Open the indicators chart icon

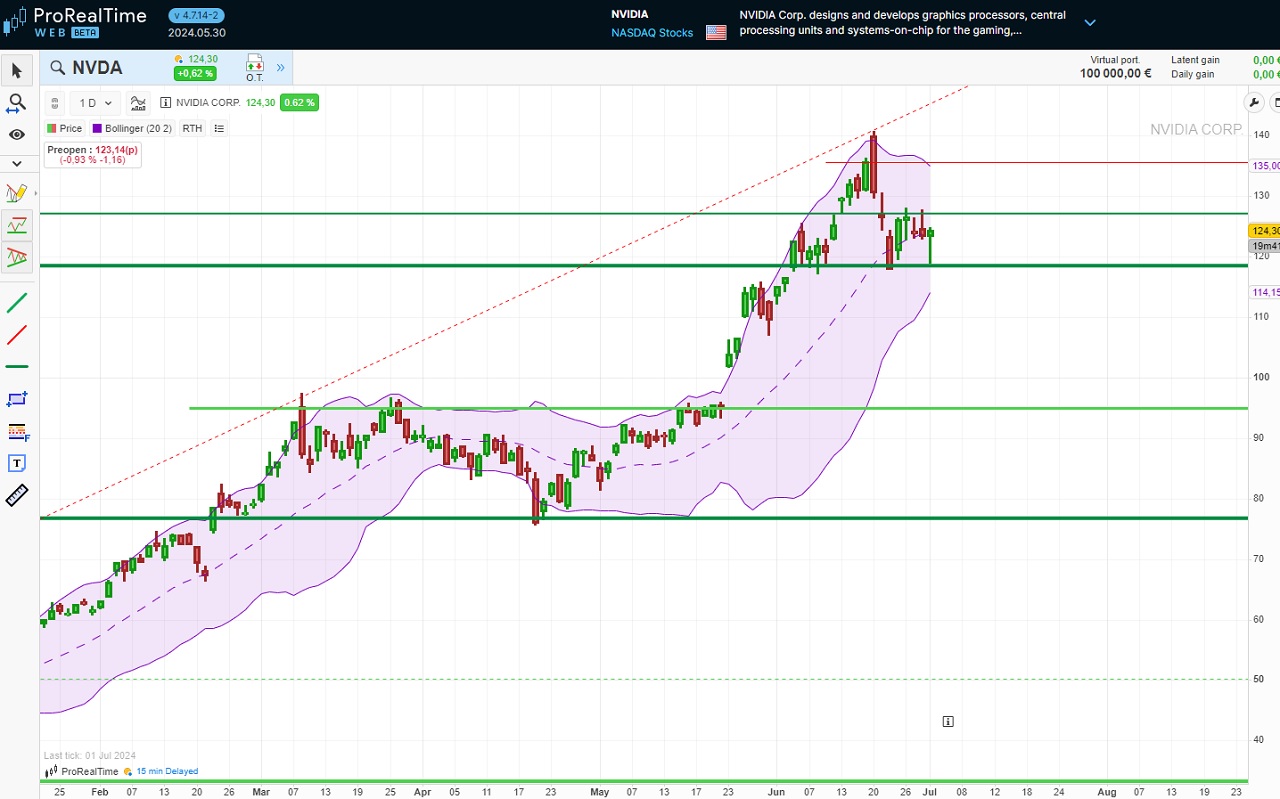[138, 103]
